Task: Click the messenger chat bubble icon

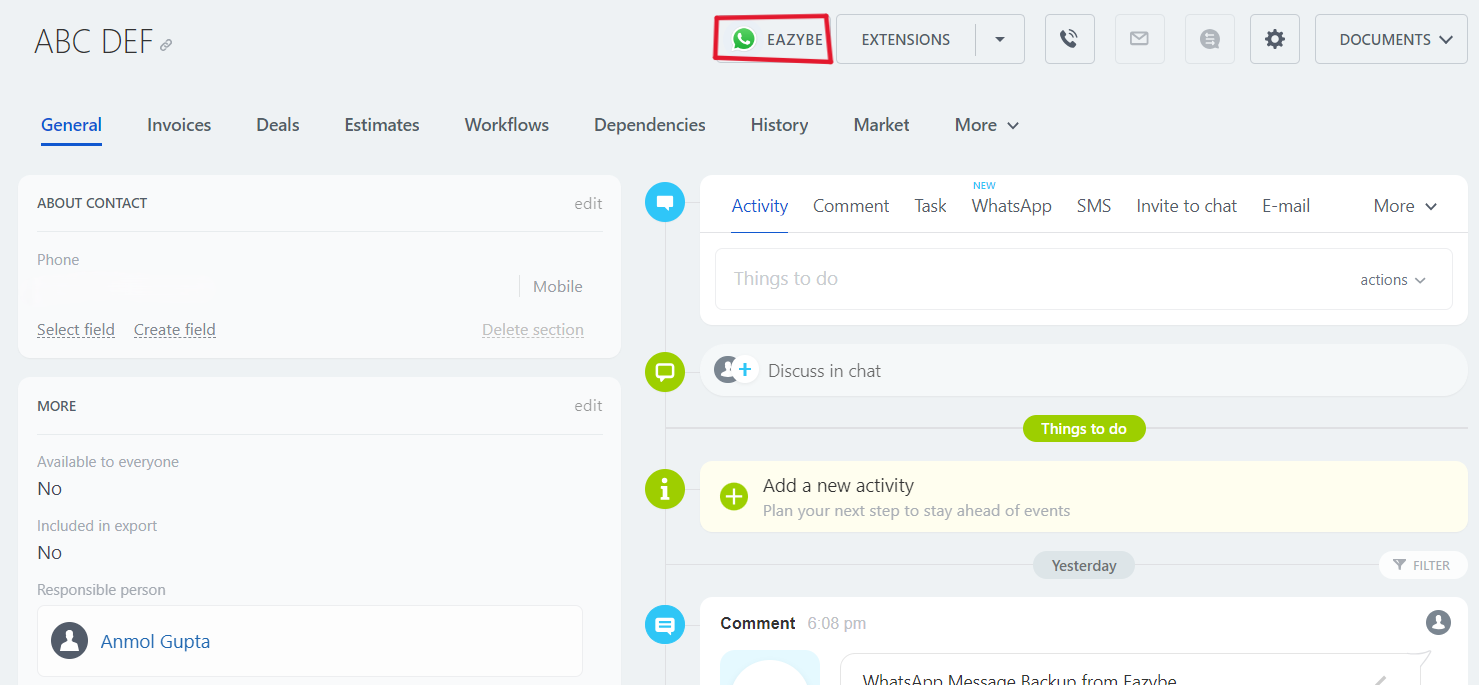Action: pos(1209,39)
